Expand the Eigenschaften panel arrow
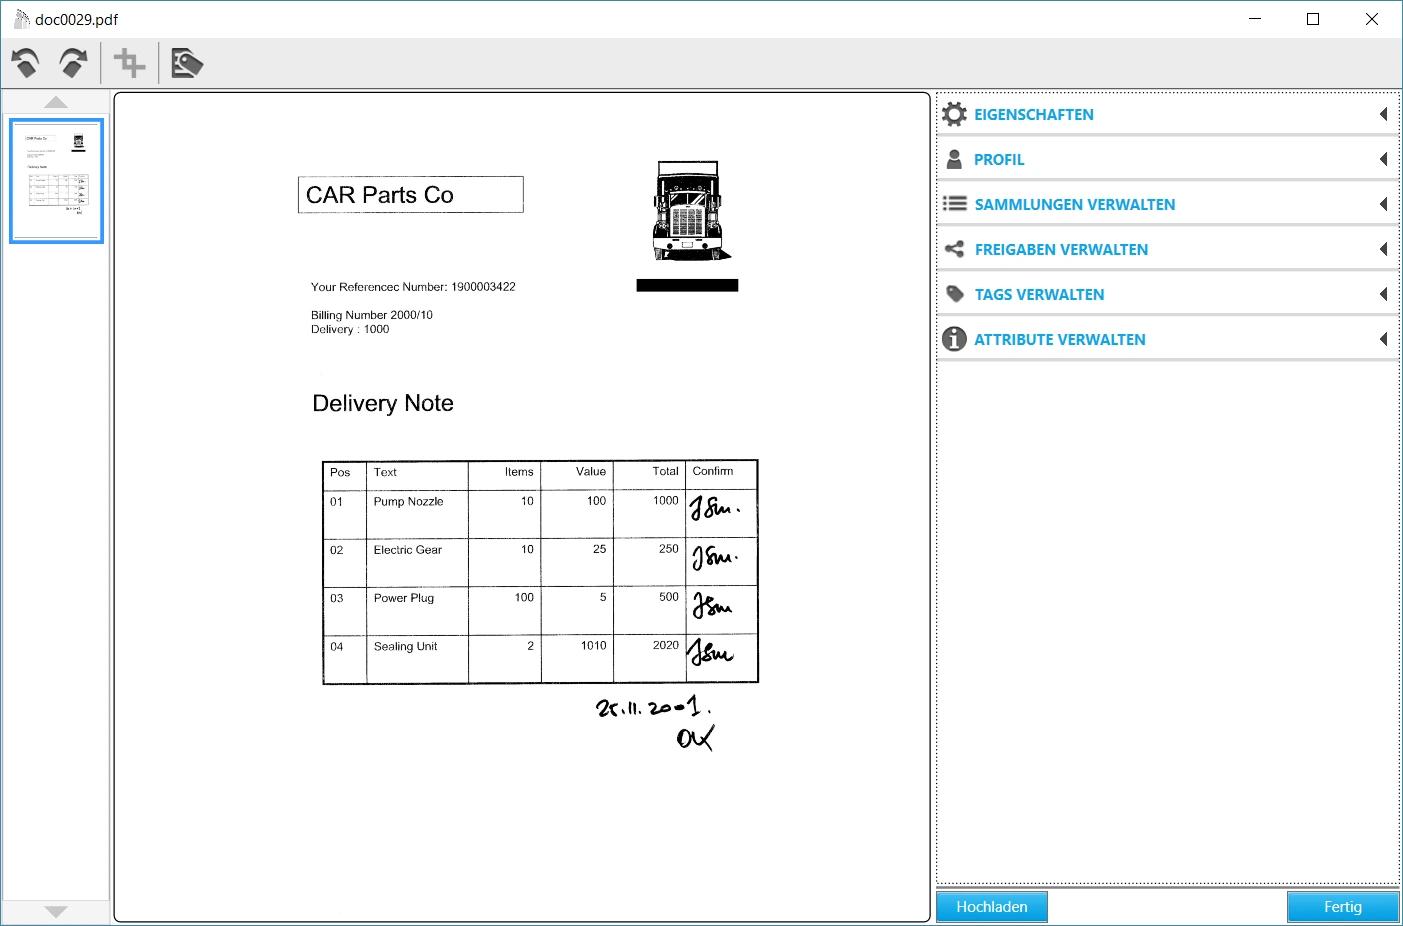Screen dimensions: 1403x926 point(1383,114)
